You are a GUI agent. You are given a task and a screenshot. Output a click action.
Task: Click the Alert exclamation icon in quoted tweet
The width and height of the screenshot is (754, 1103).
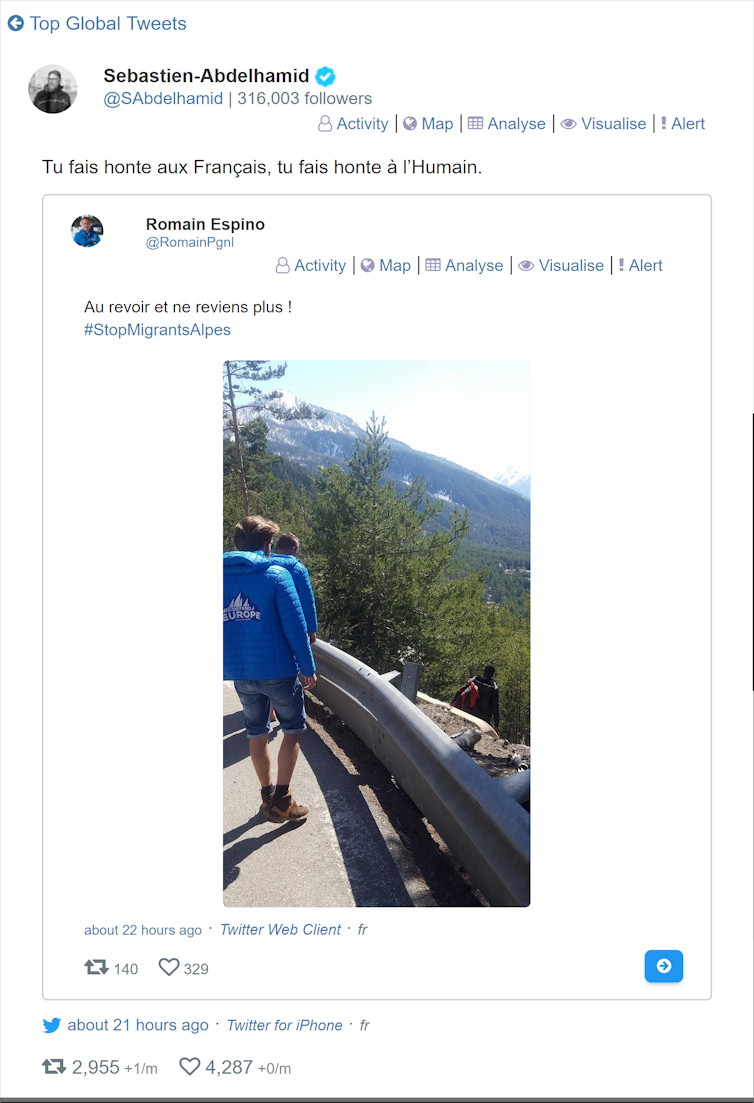tap(622, 265)
